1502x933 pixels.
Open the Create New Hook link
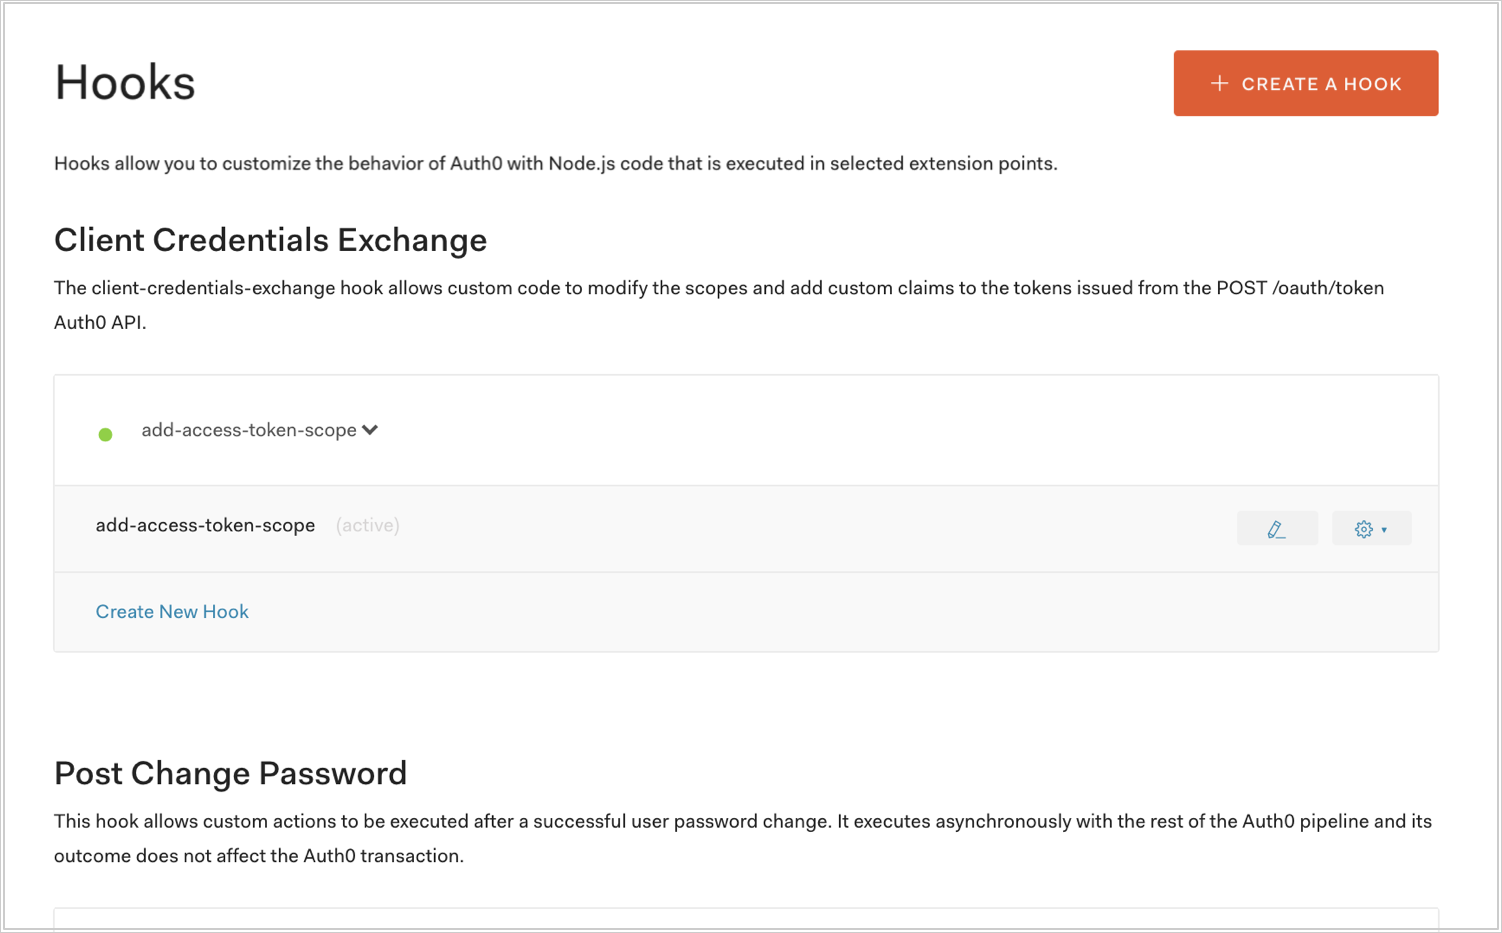click(x=171, y=611)
